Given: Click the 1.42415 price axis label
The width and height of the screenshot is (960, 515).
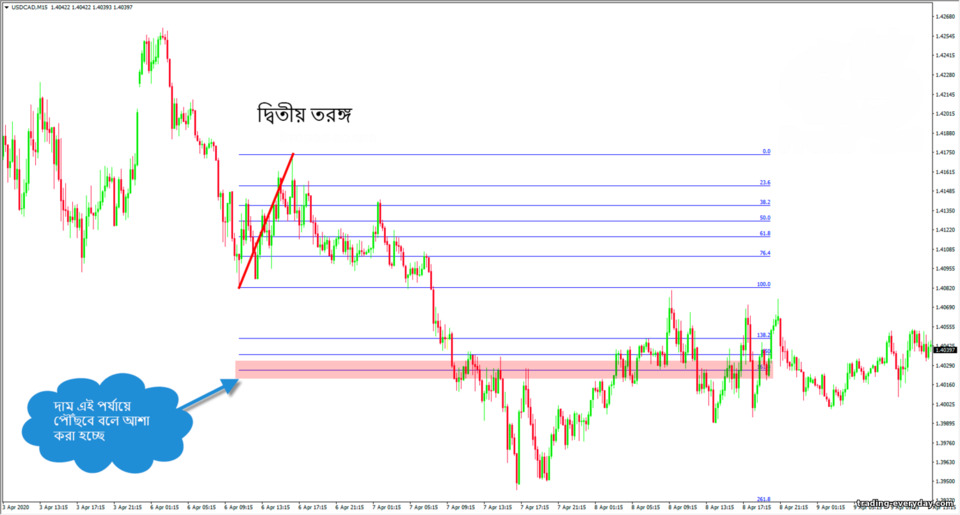Looking at the screenshot, I should click(945, 55).
